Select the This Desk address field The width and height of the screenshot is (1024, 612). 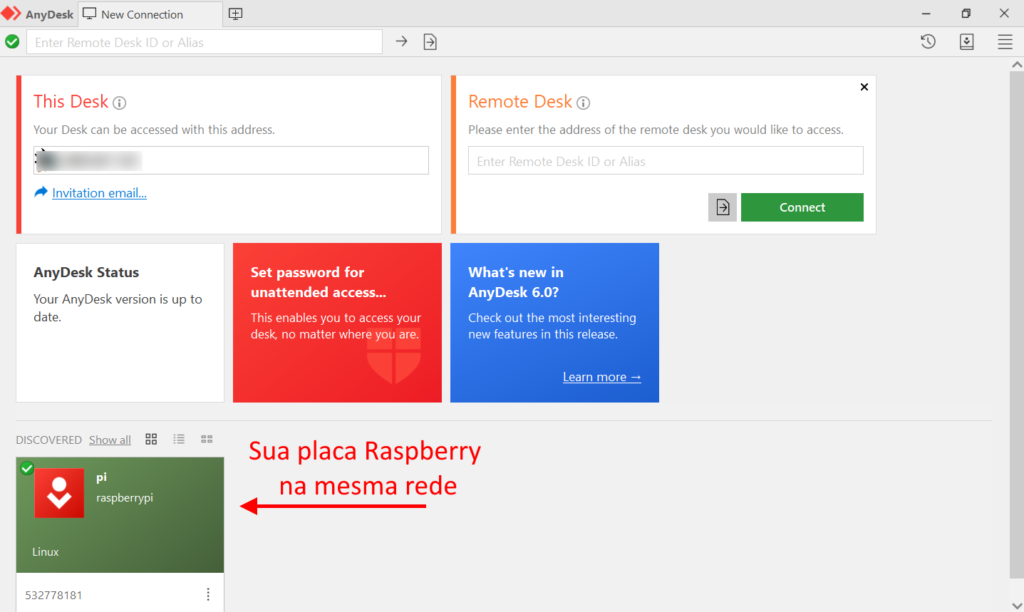[231, 160]
